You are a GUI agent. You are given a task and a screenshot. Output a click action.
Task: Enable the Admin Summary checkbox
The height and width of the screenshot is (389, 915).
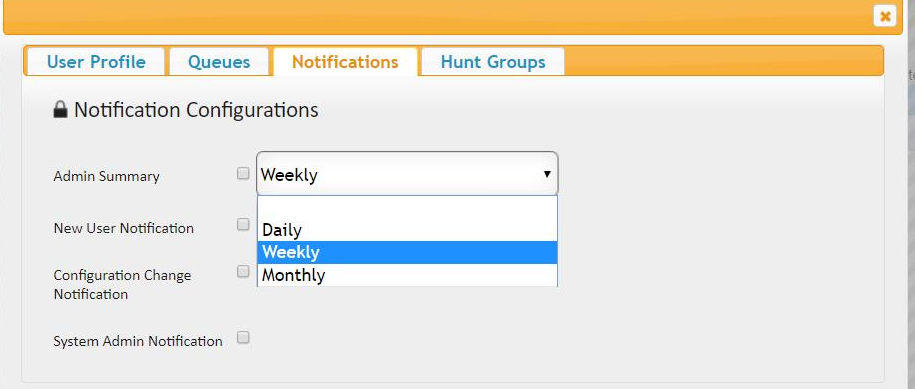[243, 173]
